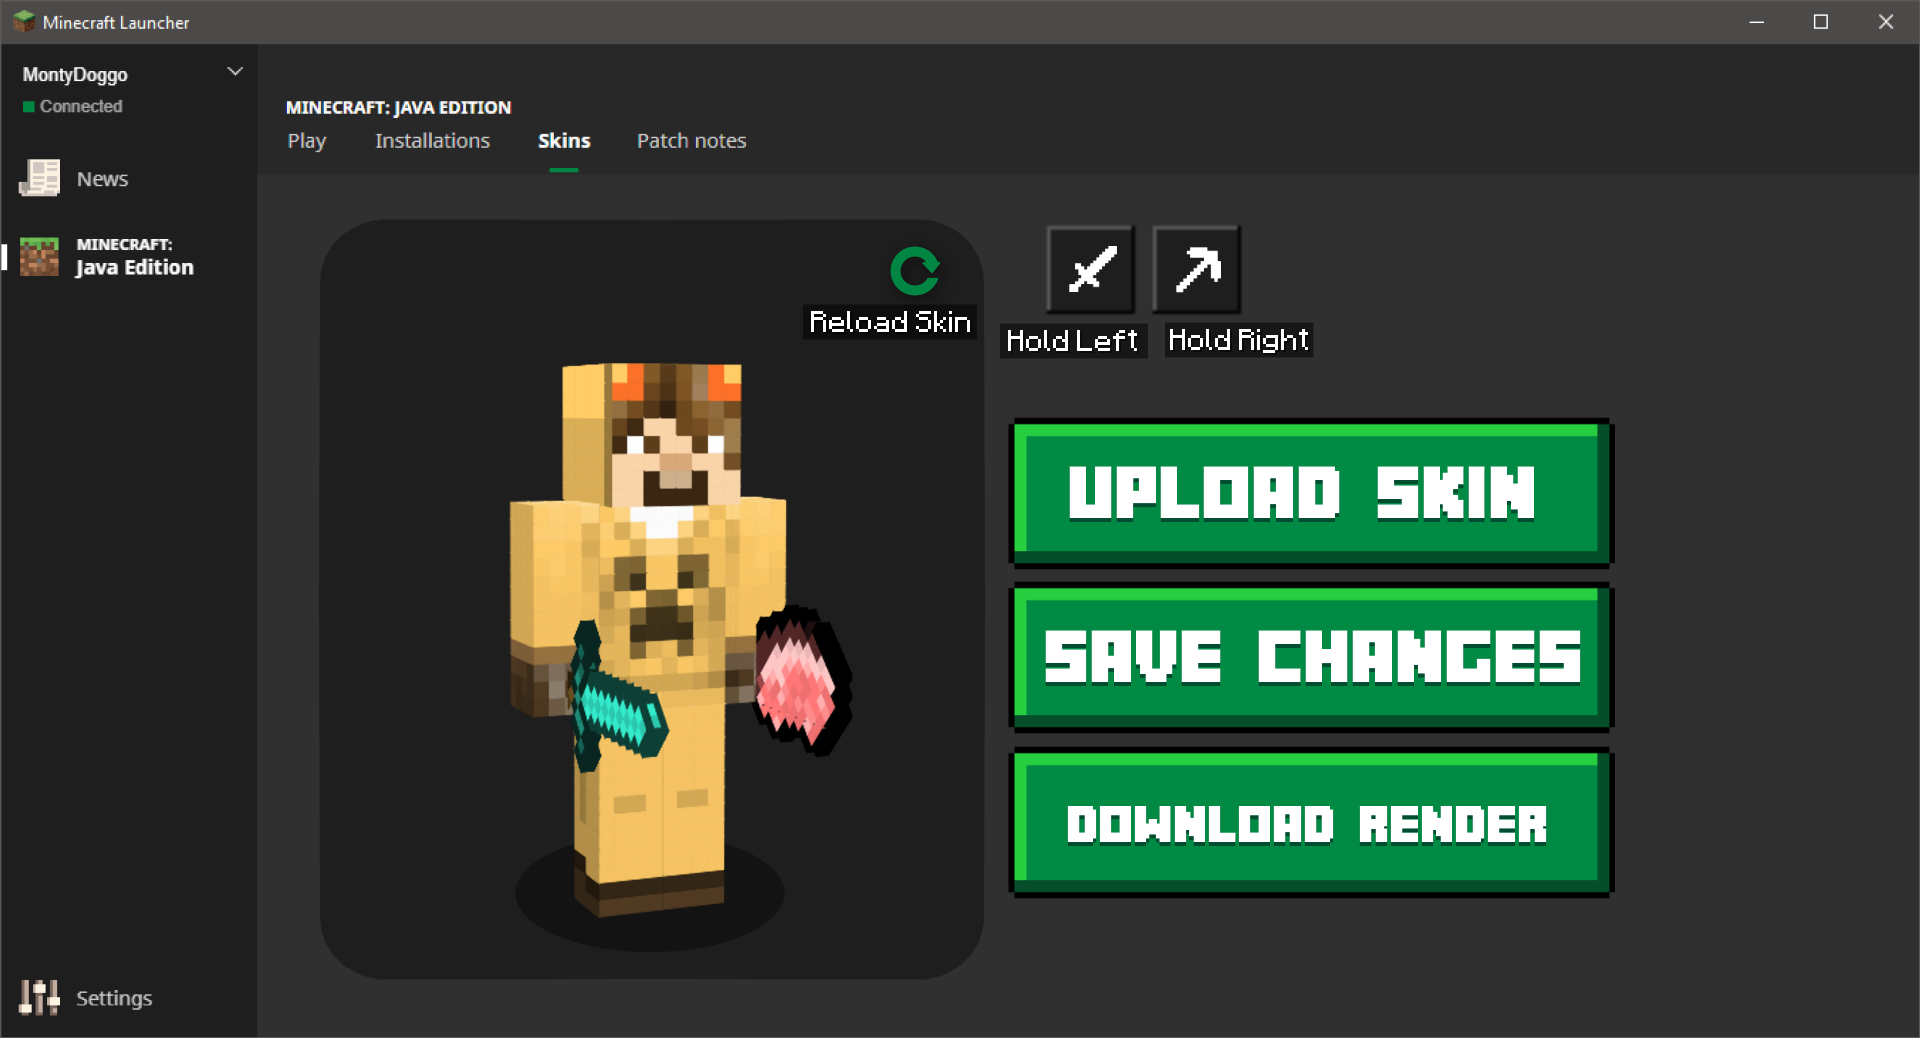Viewport: 1920px width, 1038px height.
Task: Minimize the Minecraft Launcher window
Action: tap(1756, 22)
